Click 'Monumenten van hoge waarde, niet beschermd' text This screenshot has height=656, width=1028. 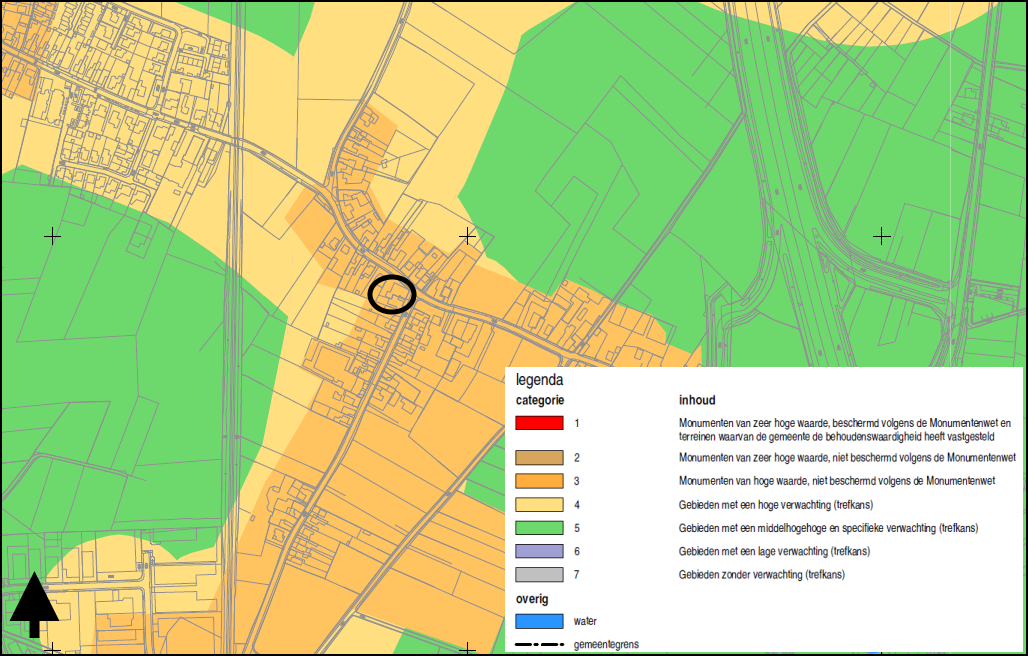click(x=837, y=481)
